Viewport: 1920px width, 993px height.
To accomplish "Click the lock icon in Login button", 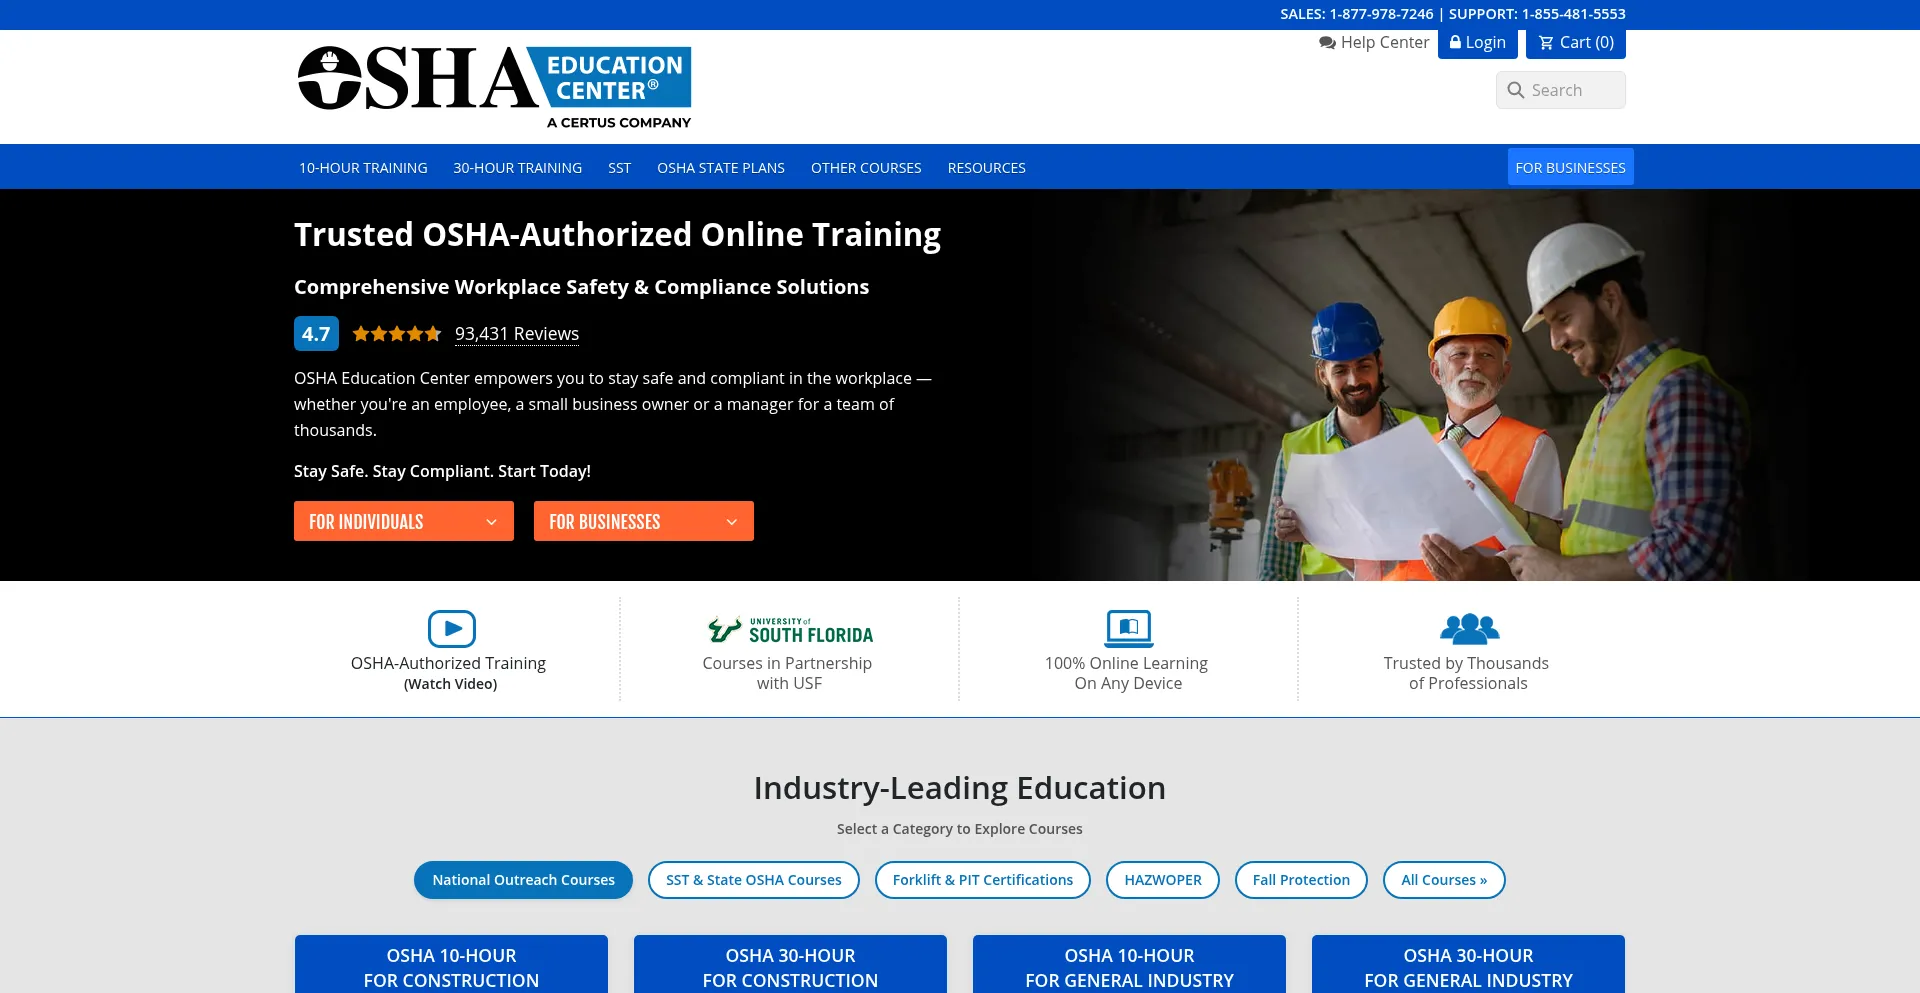I will pos(1455,42).
